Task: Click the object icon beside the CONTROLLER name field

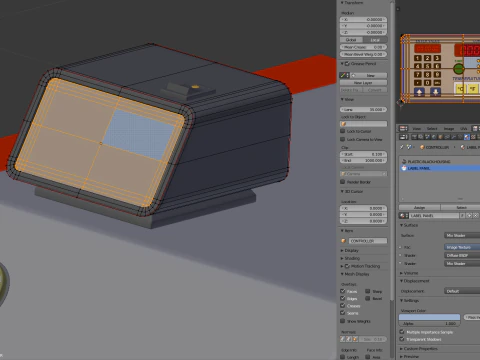Action: click(344, 241)
